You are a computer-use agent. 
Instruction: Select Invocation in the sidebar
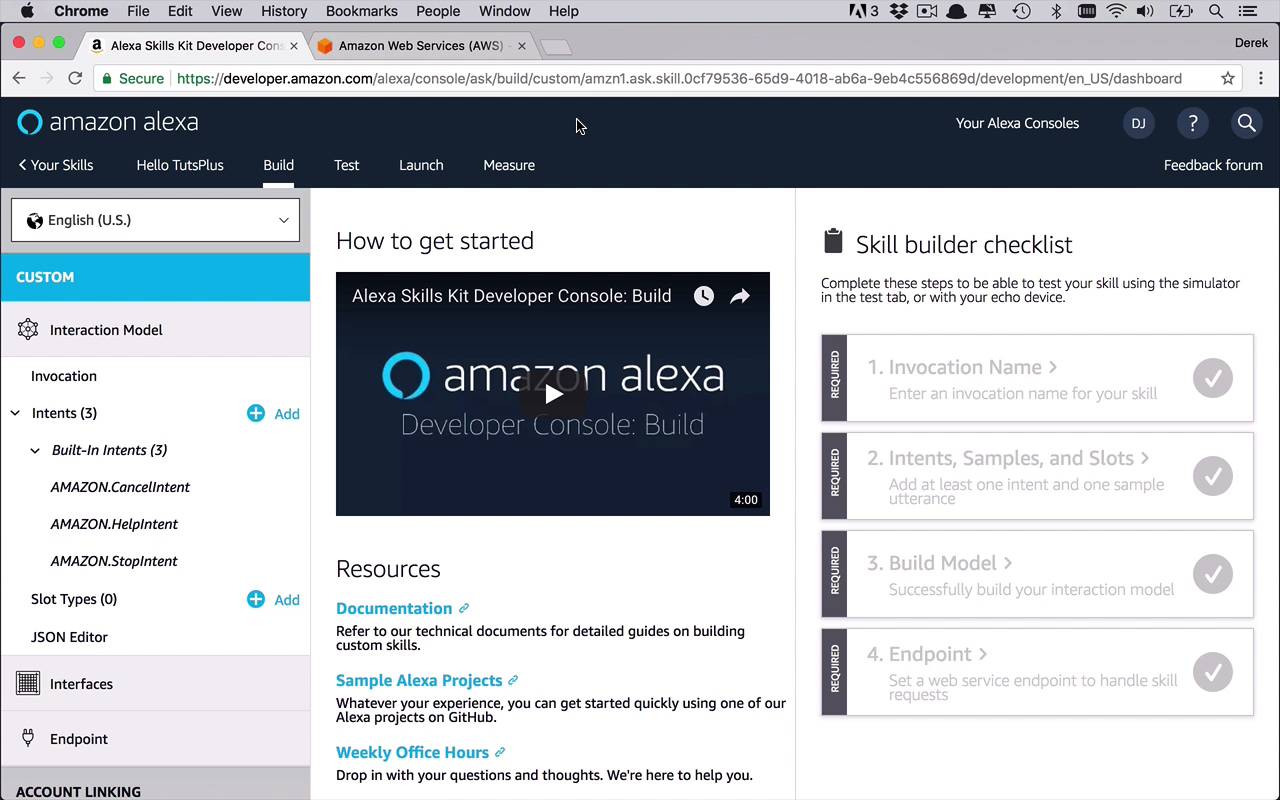tap(64, 376)
